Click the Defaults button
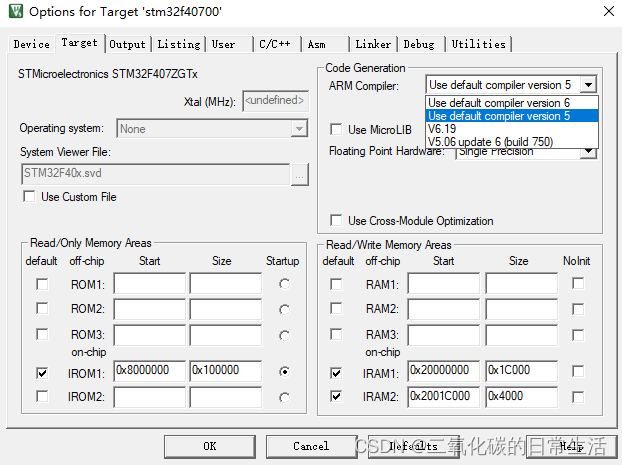622x465 pixels. [x=414, y=446]
